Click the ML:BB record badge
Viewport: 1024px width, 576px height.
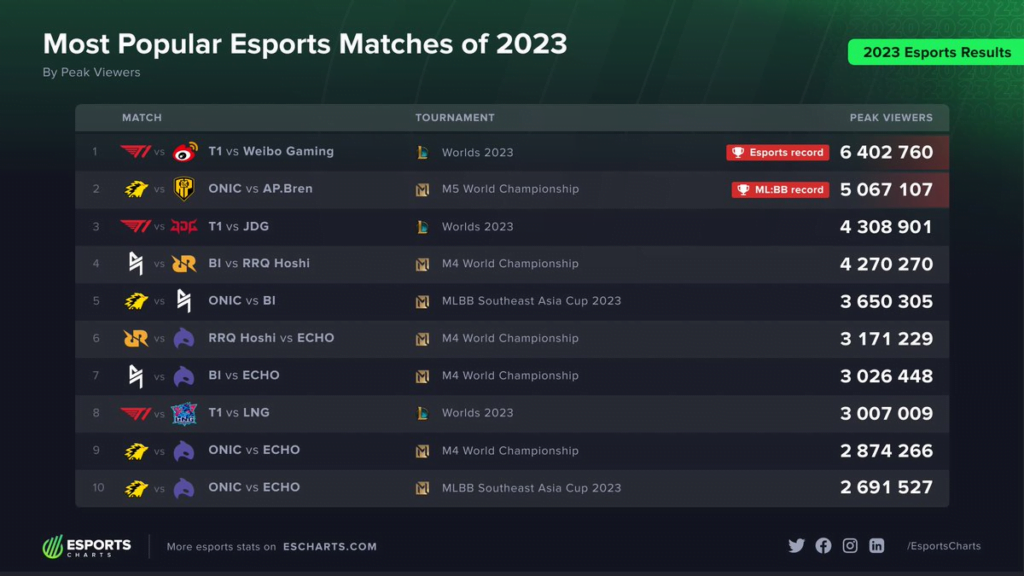coord(780,189)
